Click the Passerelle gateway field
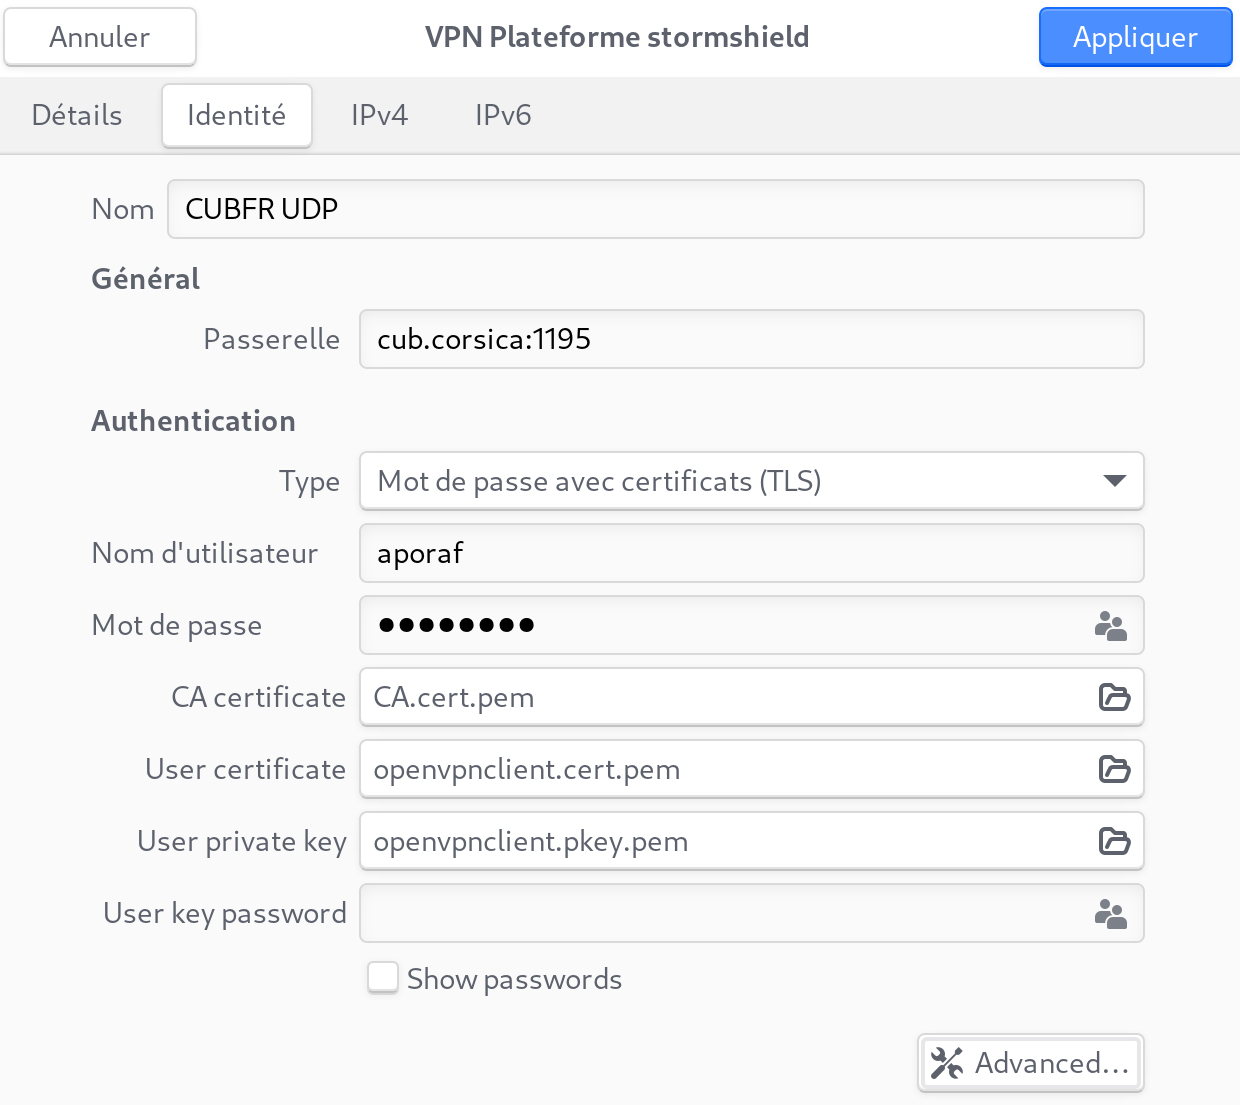This screenshot has width=1240, height=1105. pos(750,339)
